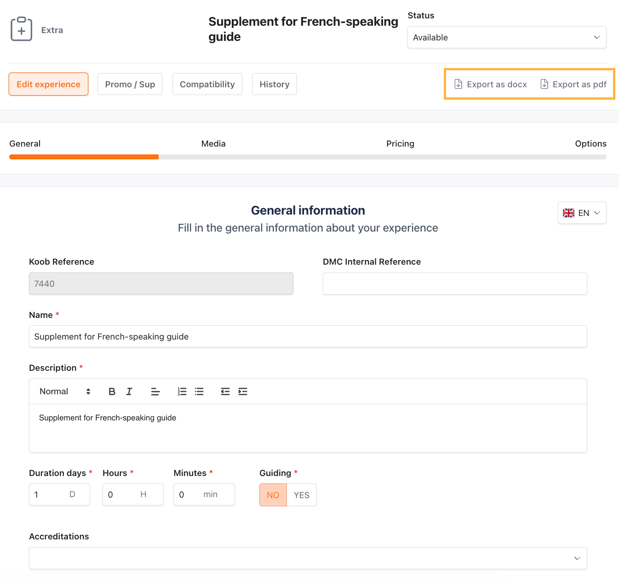The image size is (619, 578).
Task: Export as docx
Action: point(490,85)
